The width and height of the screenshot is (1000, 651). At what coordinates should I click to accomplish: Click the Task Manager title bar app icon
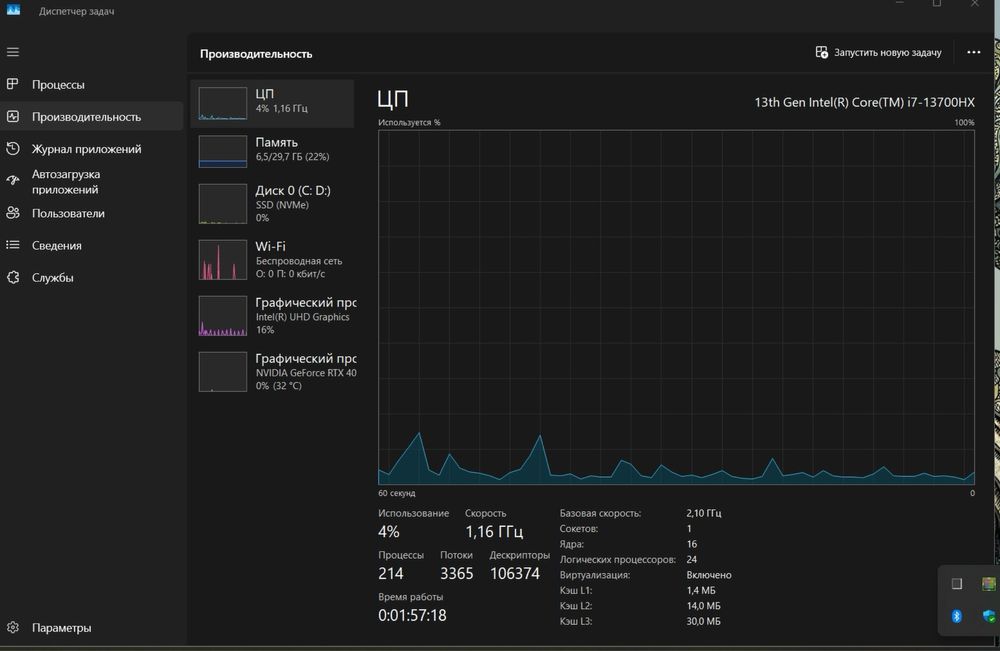pos(13,10)
